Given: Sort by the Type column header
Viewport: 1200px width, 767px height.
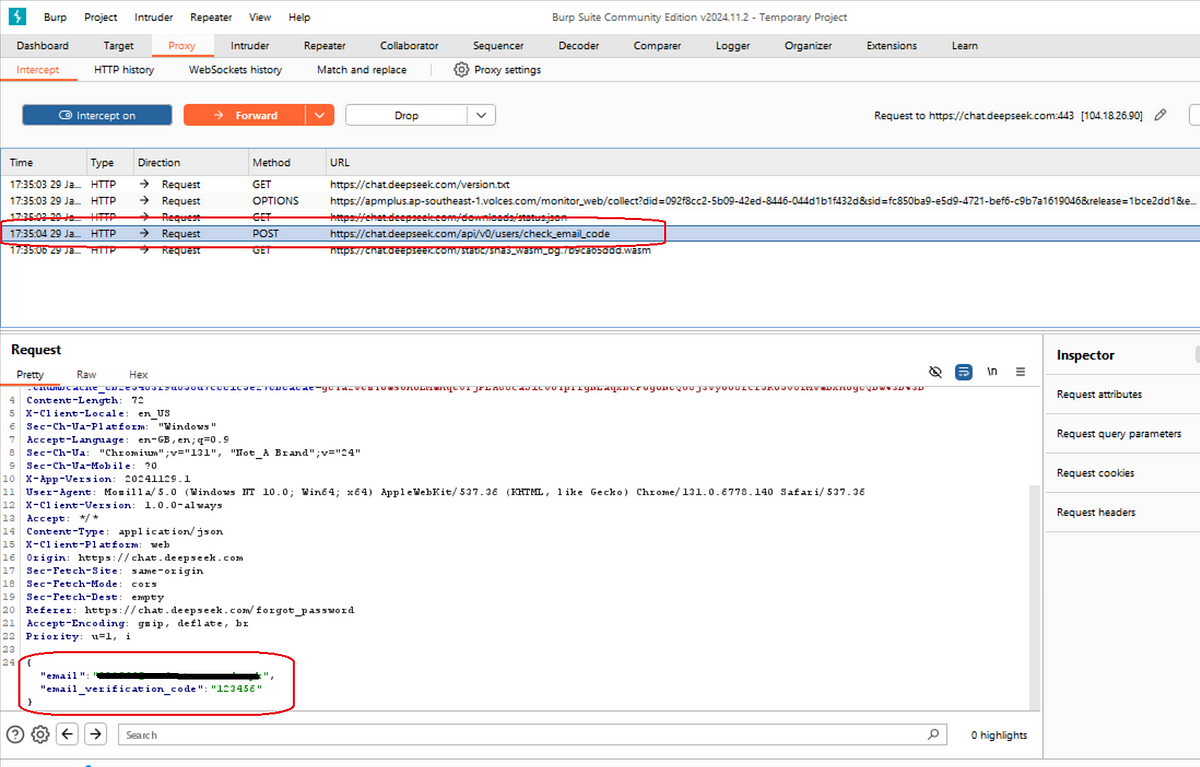Looking at the screenshot, I should pos(108,162).
